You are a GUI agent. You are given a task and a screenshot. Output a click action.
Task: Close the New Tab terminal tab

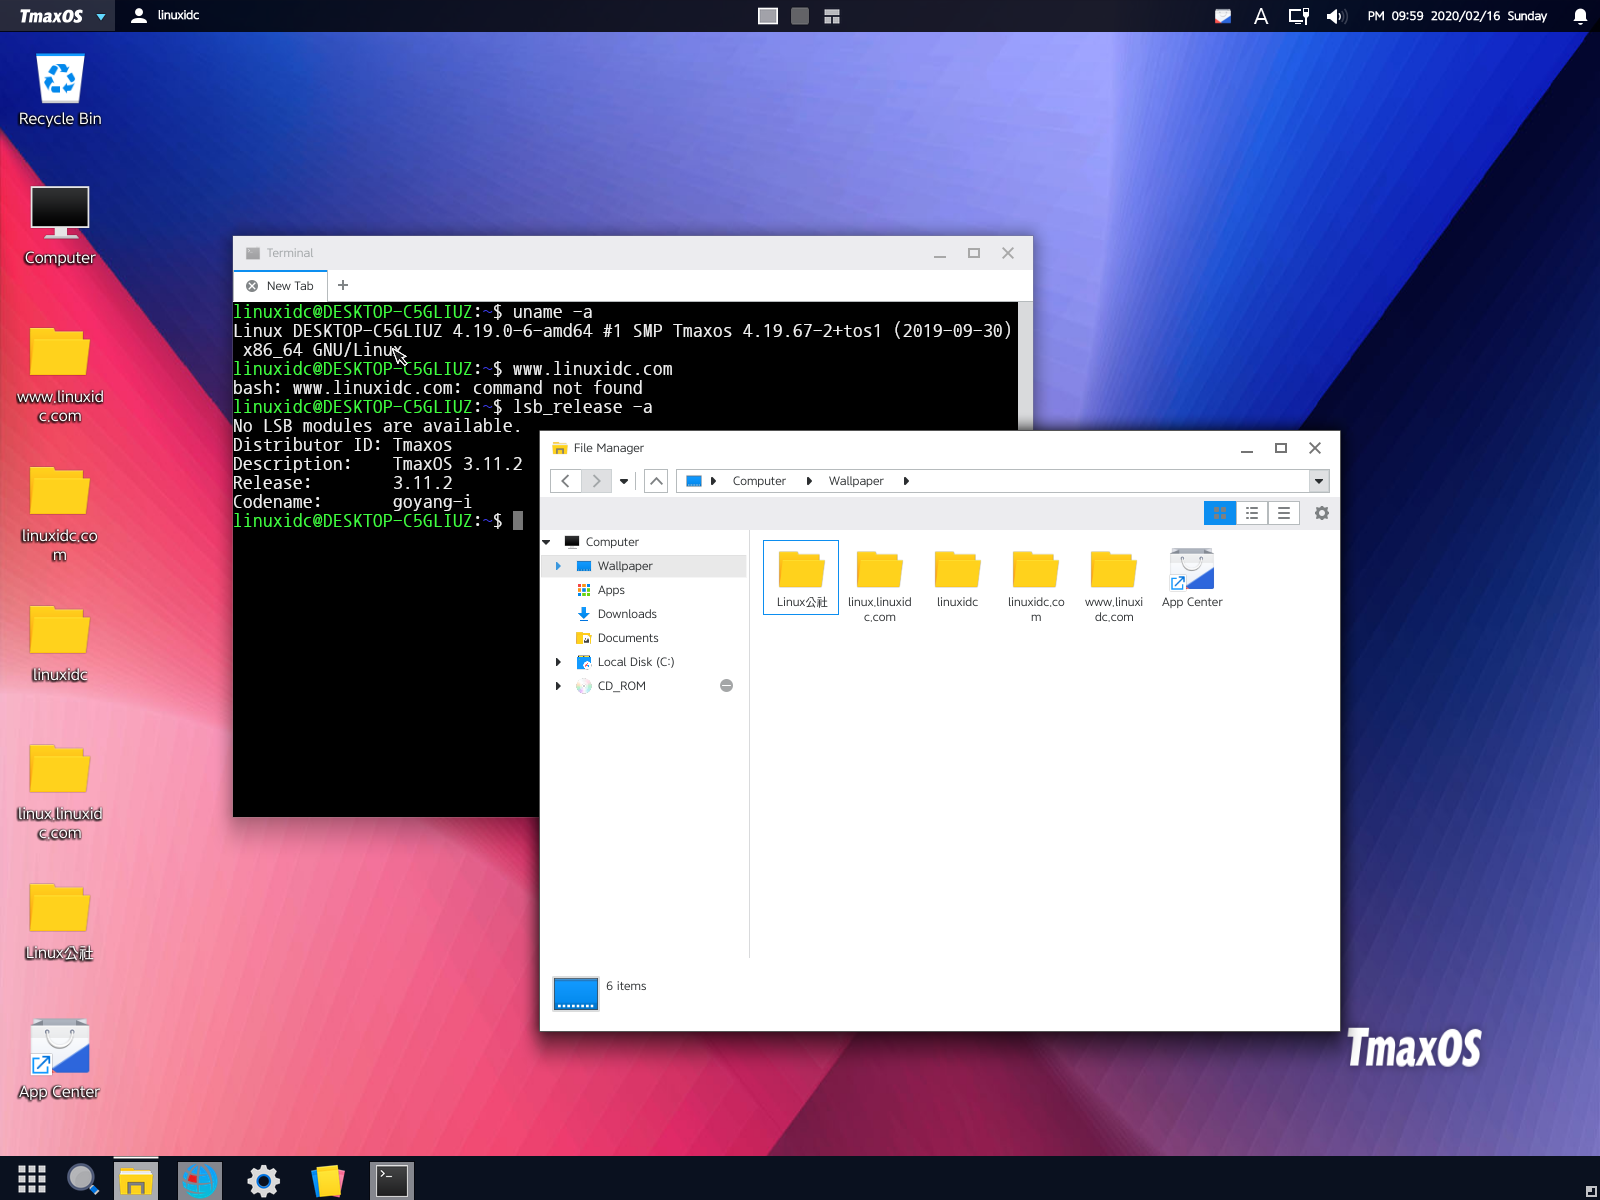[x=252, y=286]
